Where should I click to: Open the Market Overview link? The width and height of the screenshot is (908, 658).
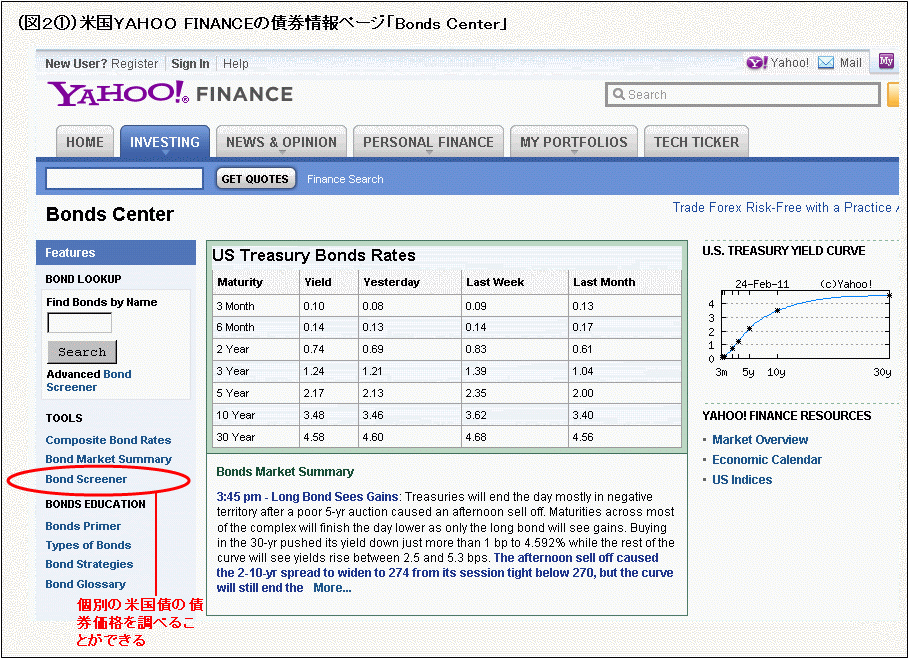pos(760,440)
